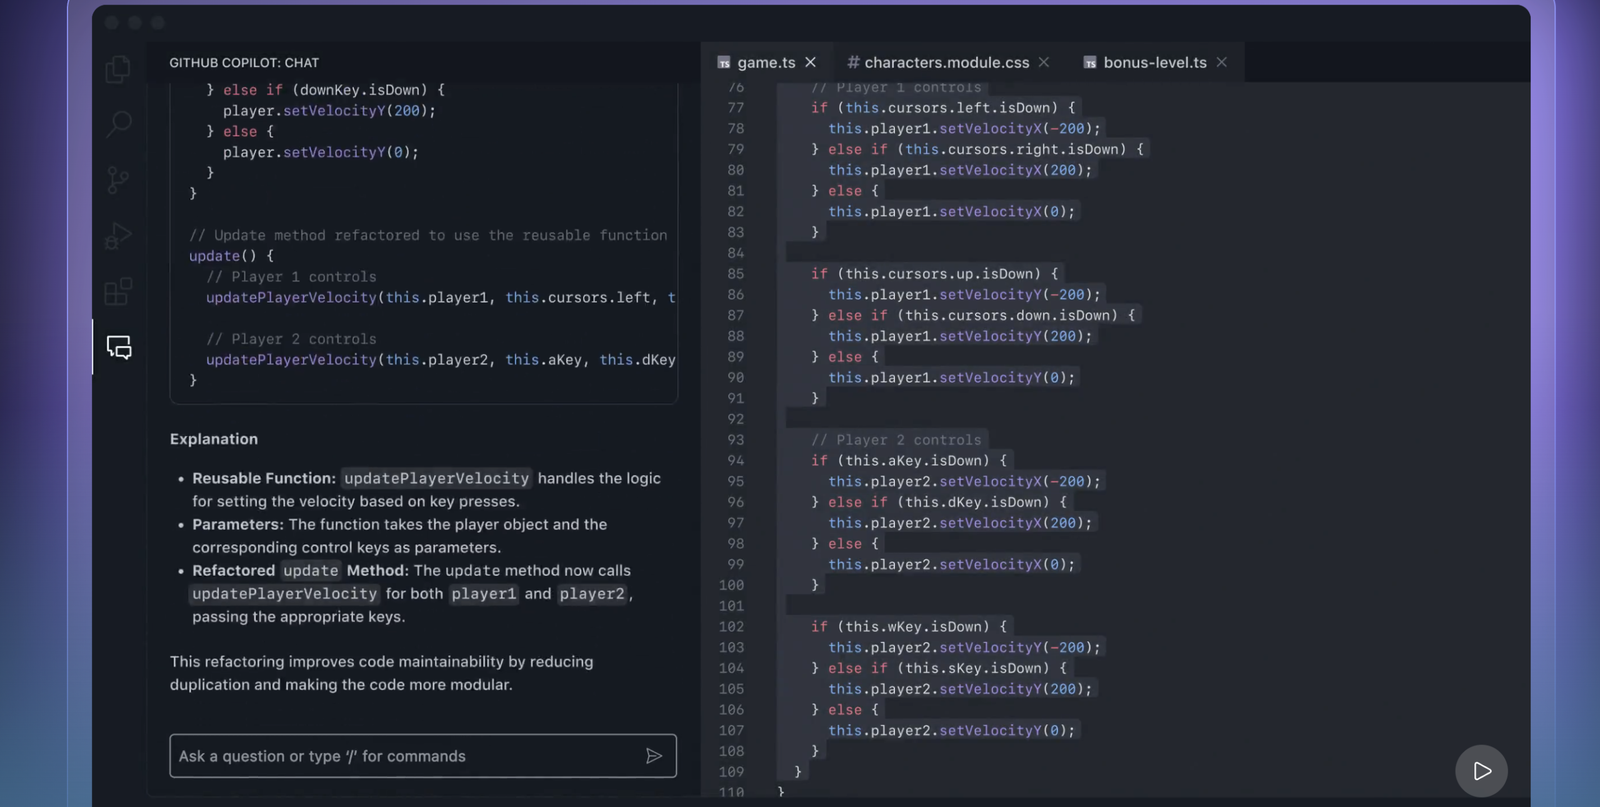The image size is (1600, 807).
Task: Click '// Player 2 controls' comment in editor
Action: pos(896,440)
